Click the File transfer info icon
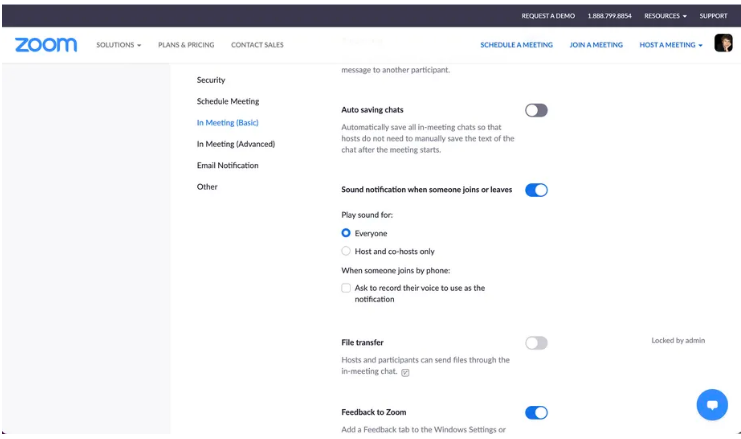 click(x=405, y=373)
